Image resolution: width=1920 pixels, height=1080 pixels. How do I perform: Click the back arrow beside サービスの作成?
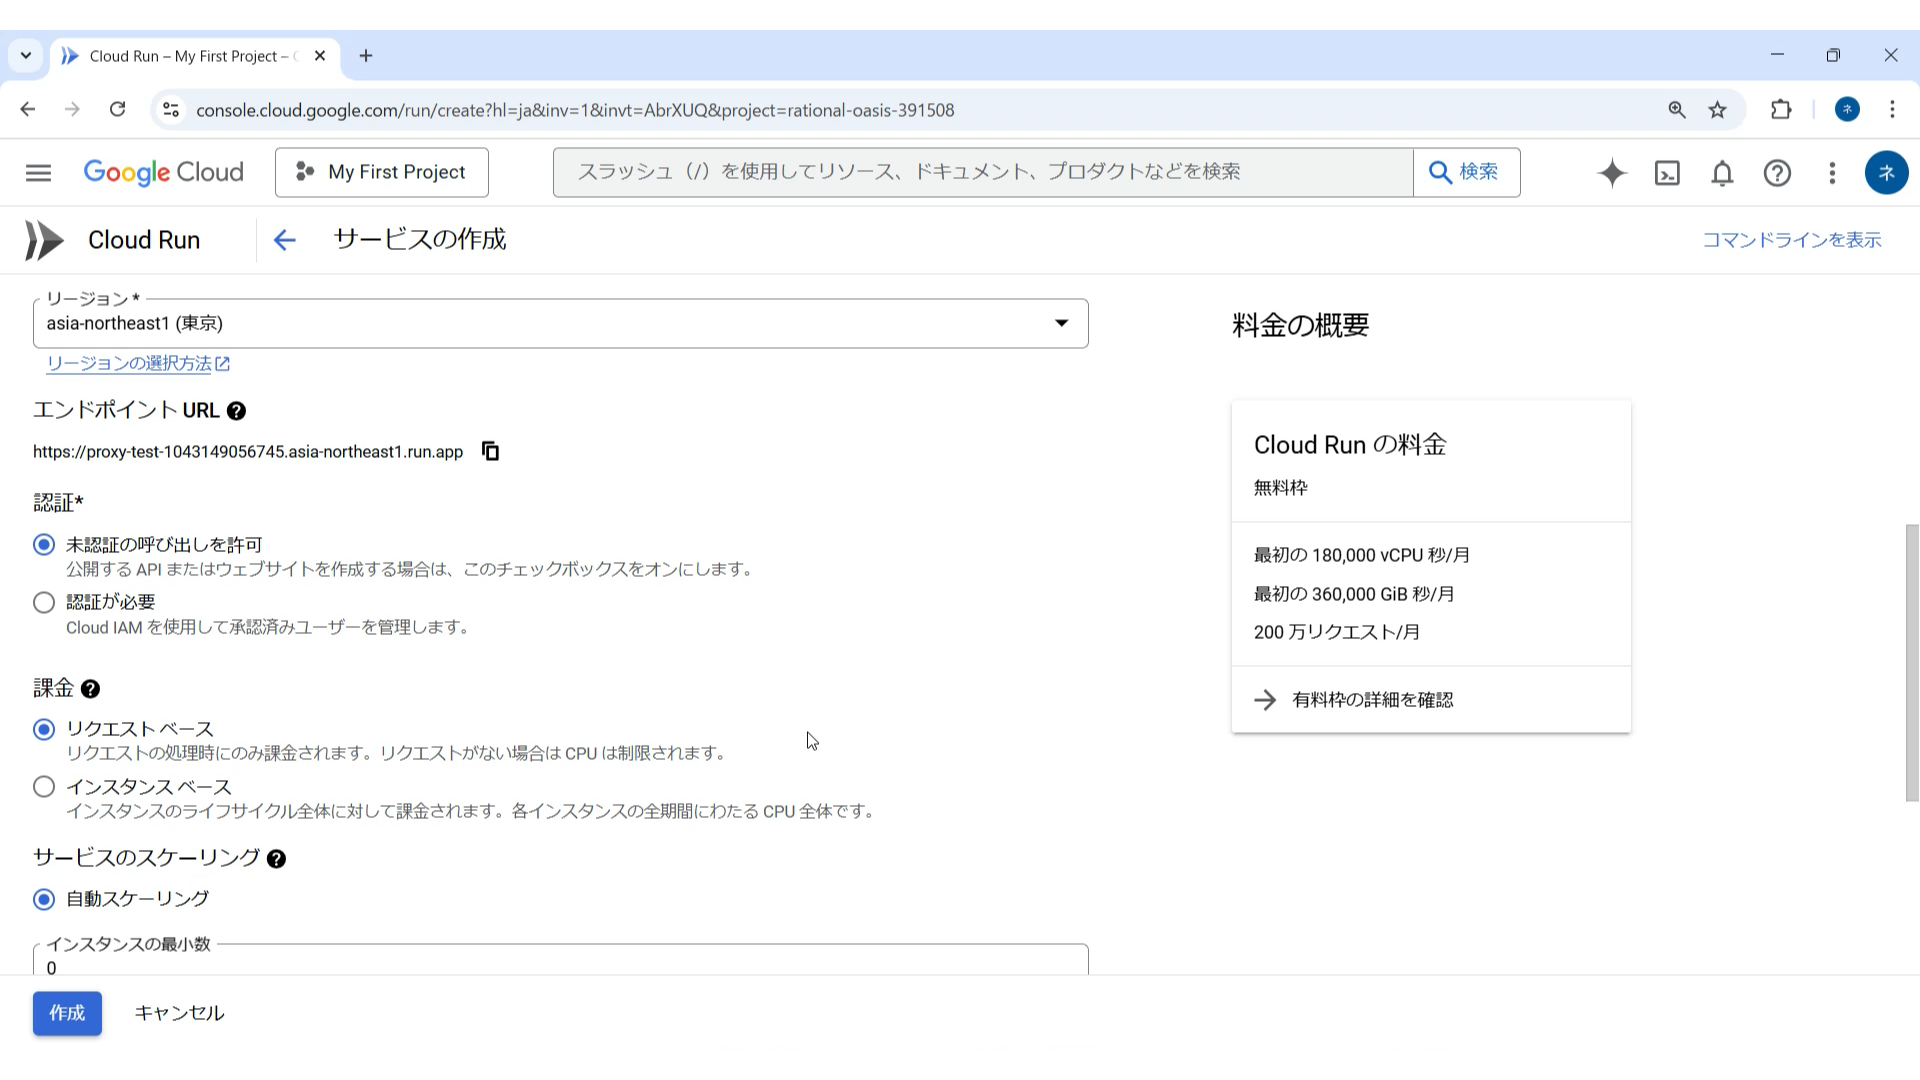(284, 240)
